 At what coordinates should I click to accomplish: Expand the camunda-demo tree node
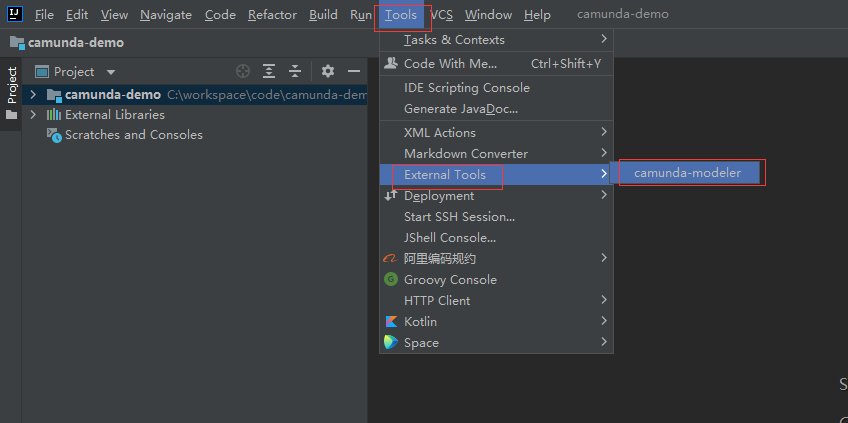(33, 95)
